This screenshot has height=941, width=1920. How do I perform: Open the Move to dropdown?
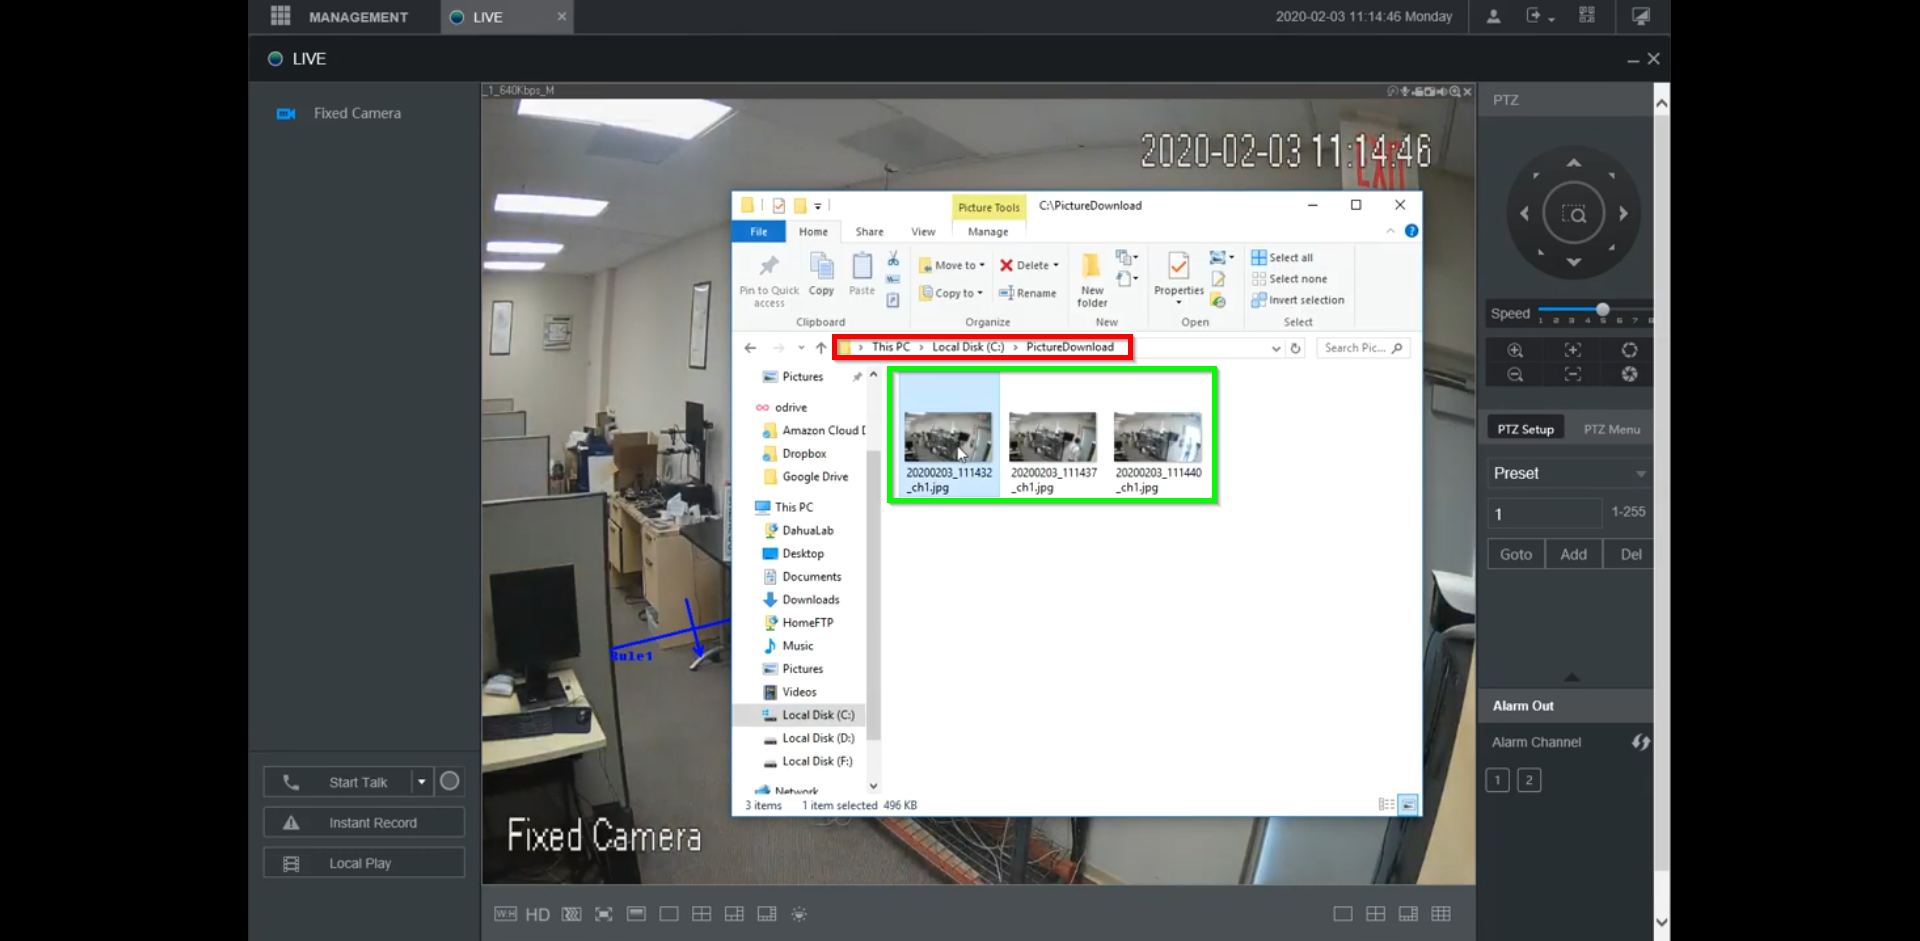click(953, 265)
